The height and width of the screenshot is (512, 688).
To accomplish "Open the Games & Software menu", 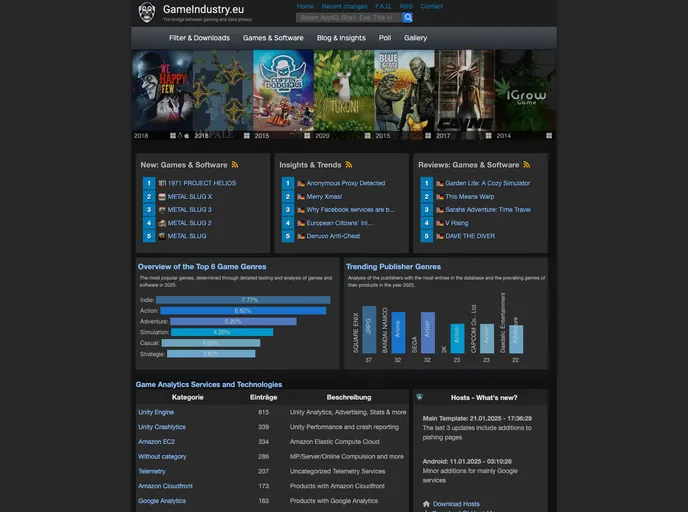I will pyautogui.click(x=273, y=38).
